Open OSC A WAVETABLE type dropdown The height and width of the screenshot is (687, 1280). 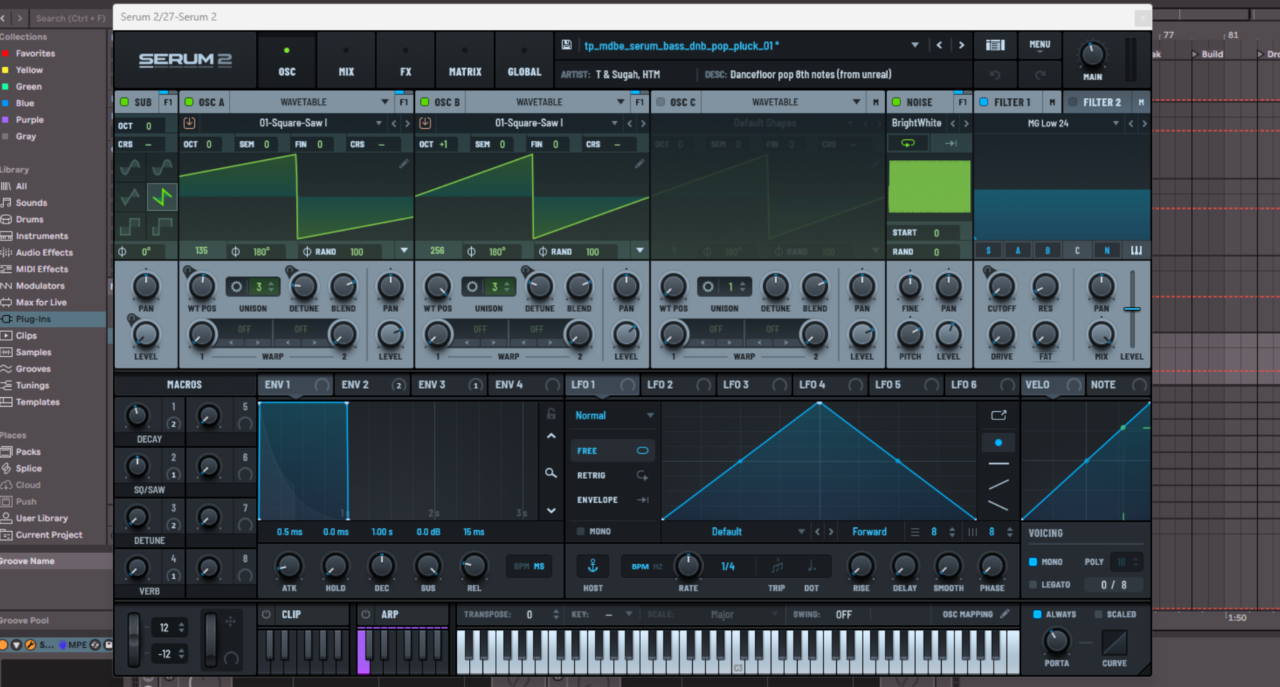point(385,102)
